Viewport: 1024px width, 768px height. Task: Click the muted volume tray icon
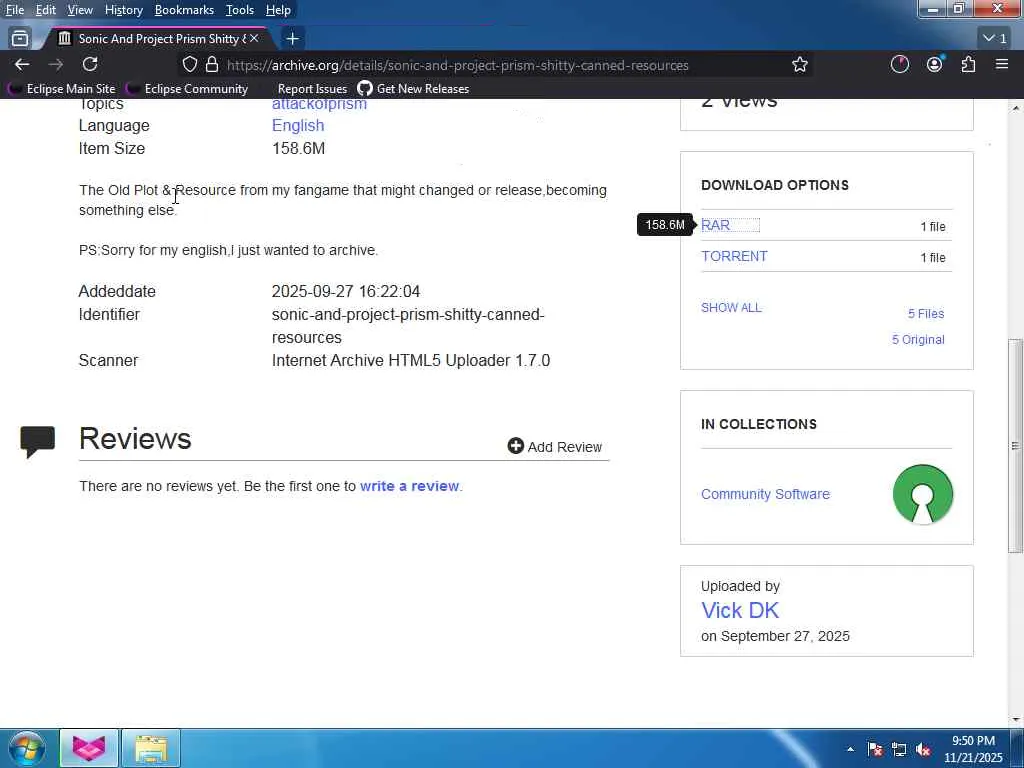pyautogui.click(x=923, y=749)
